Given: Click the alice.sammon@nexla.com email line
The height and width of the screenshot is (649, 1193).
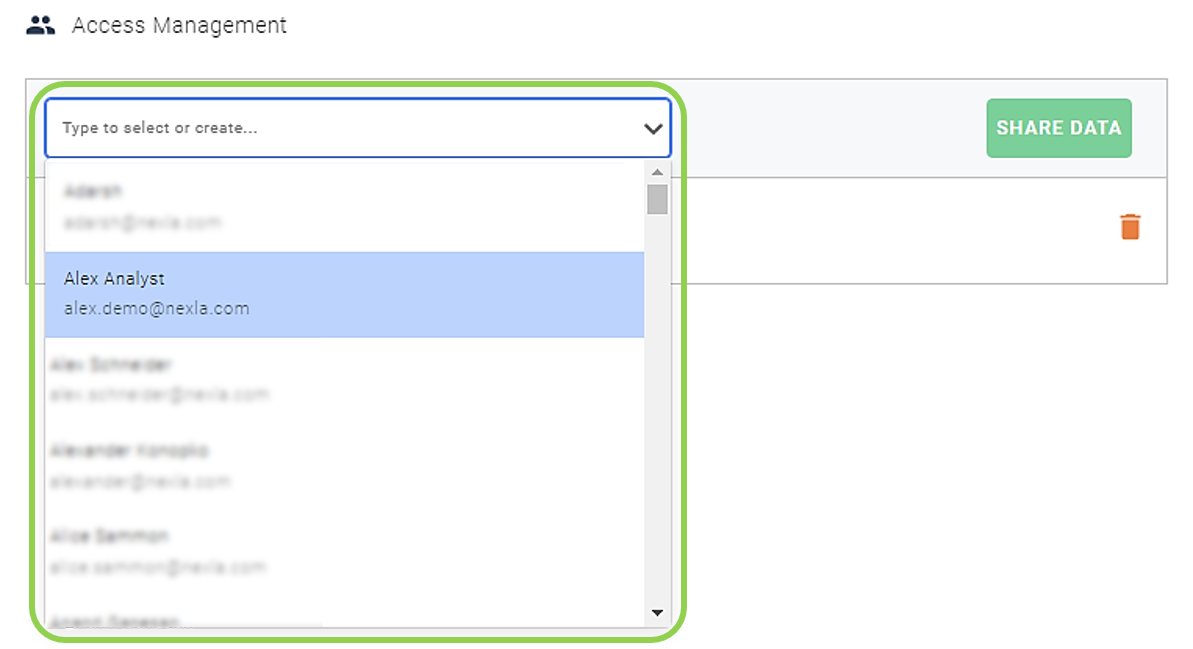Looking at the screenshot, I should 158,567.
